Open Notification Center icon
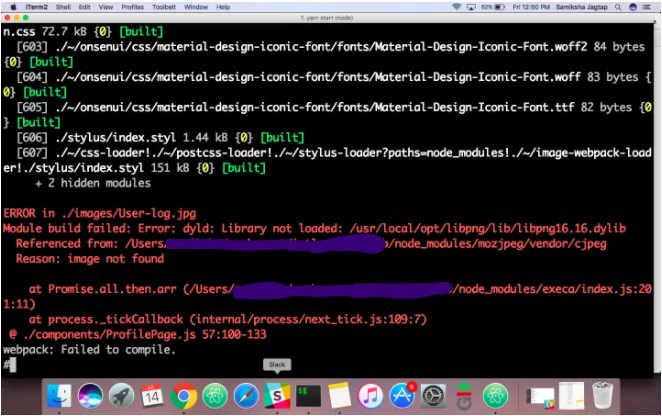Viewport: 662px width, 416px height. pyautogui.click(x=646, y=7)
